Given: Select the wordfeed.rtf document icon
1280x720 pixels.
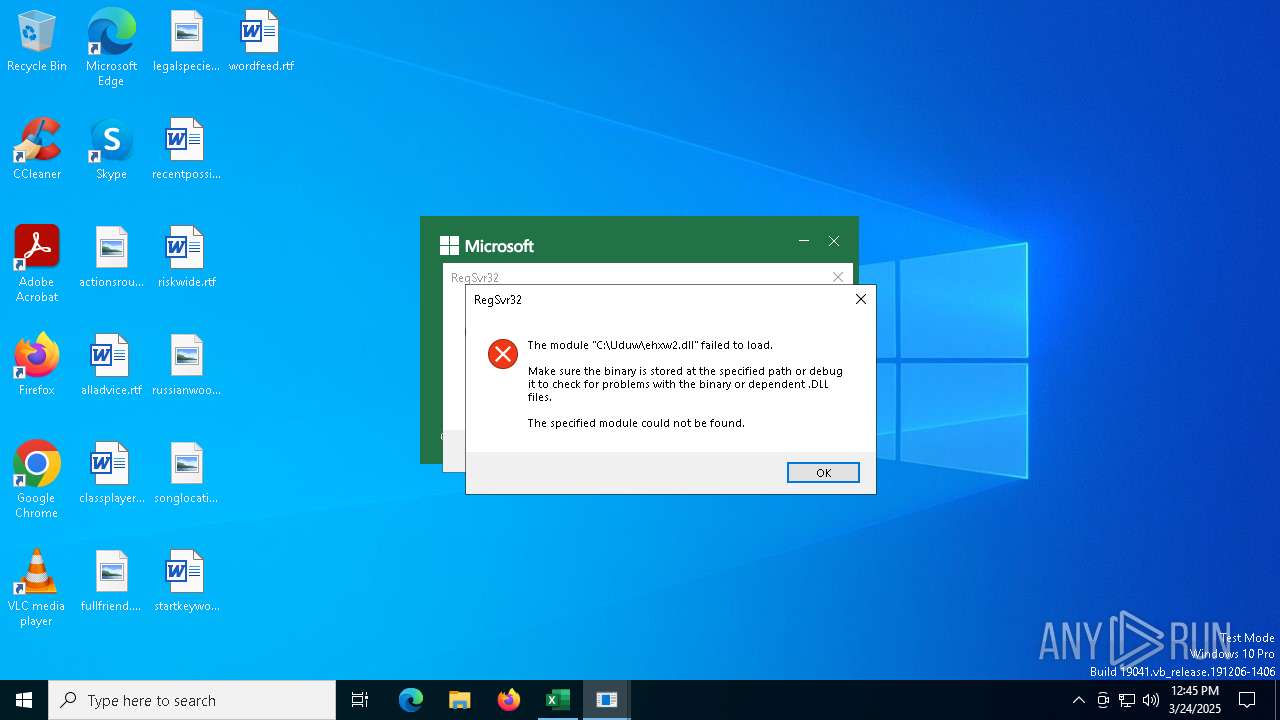Looking at the screenshot, I should (261, 42).
